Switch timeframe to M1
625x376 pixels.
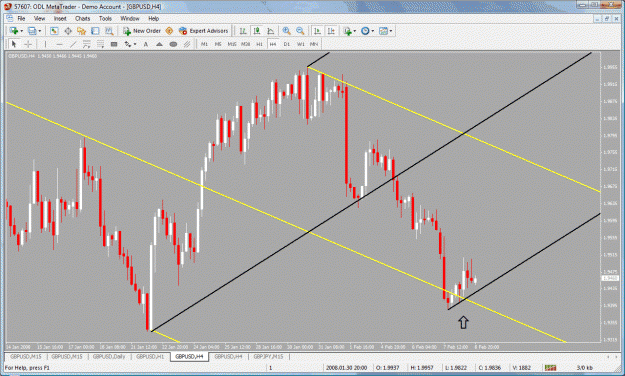[204, 44]
